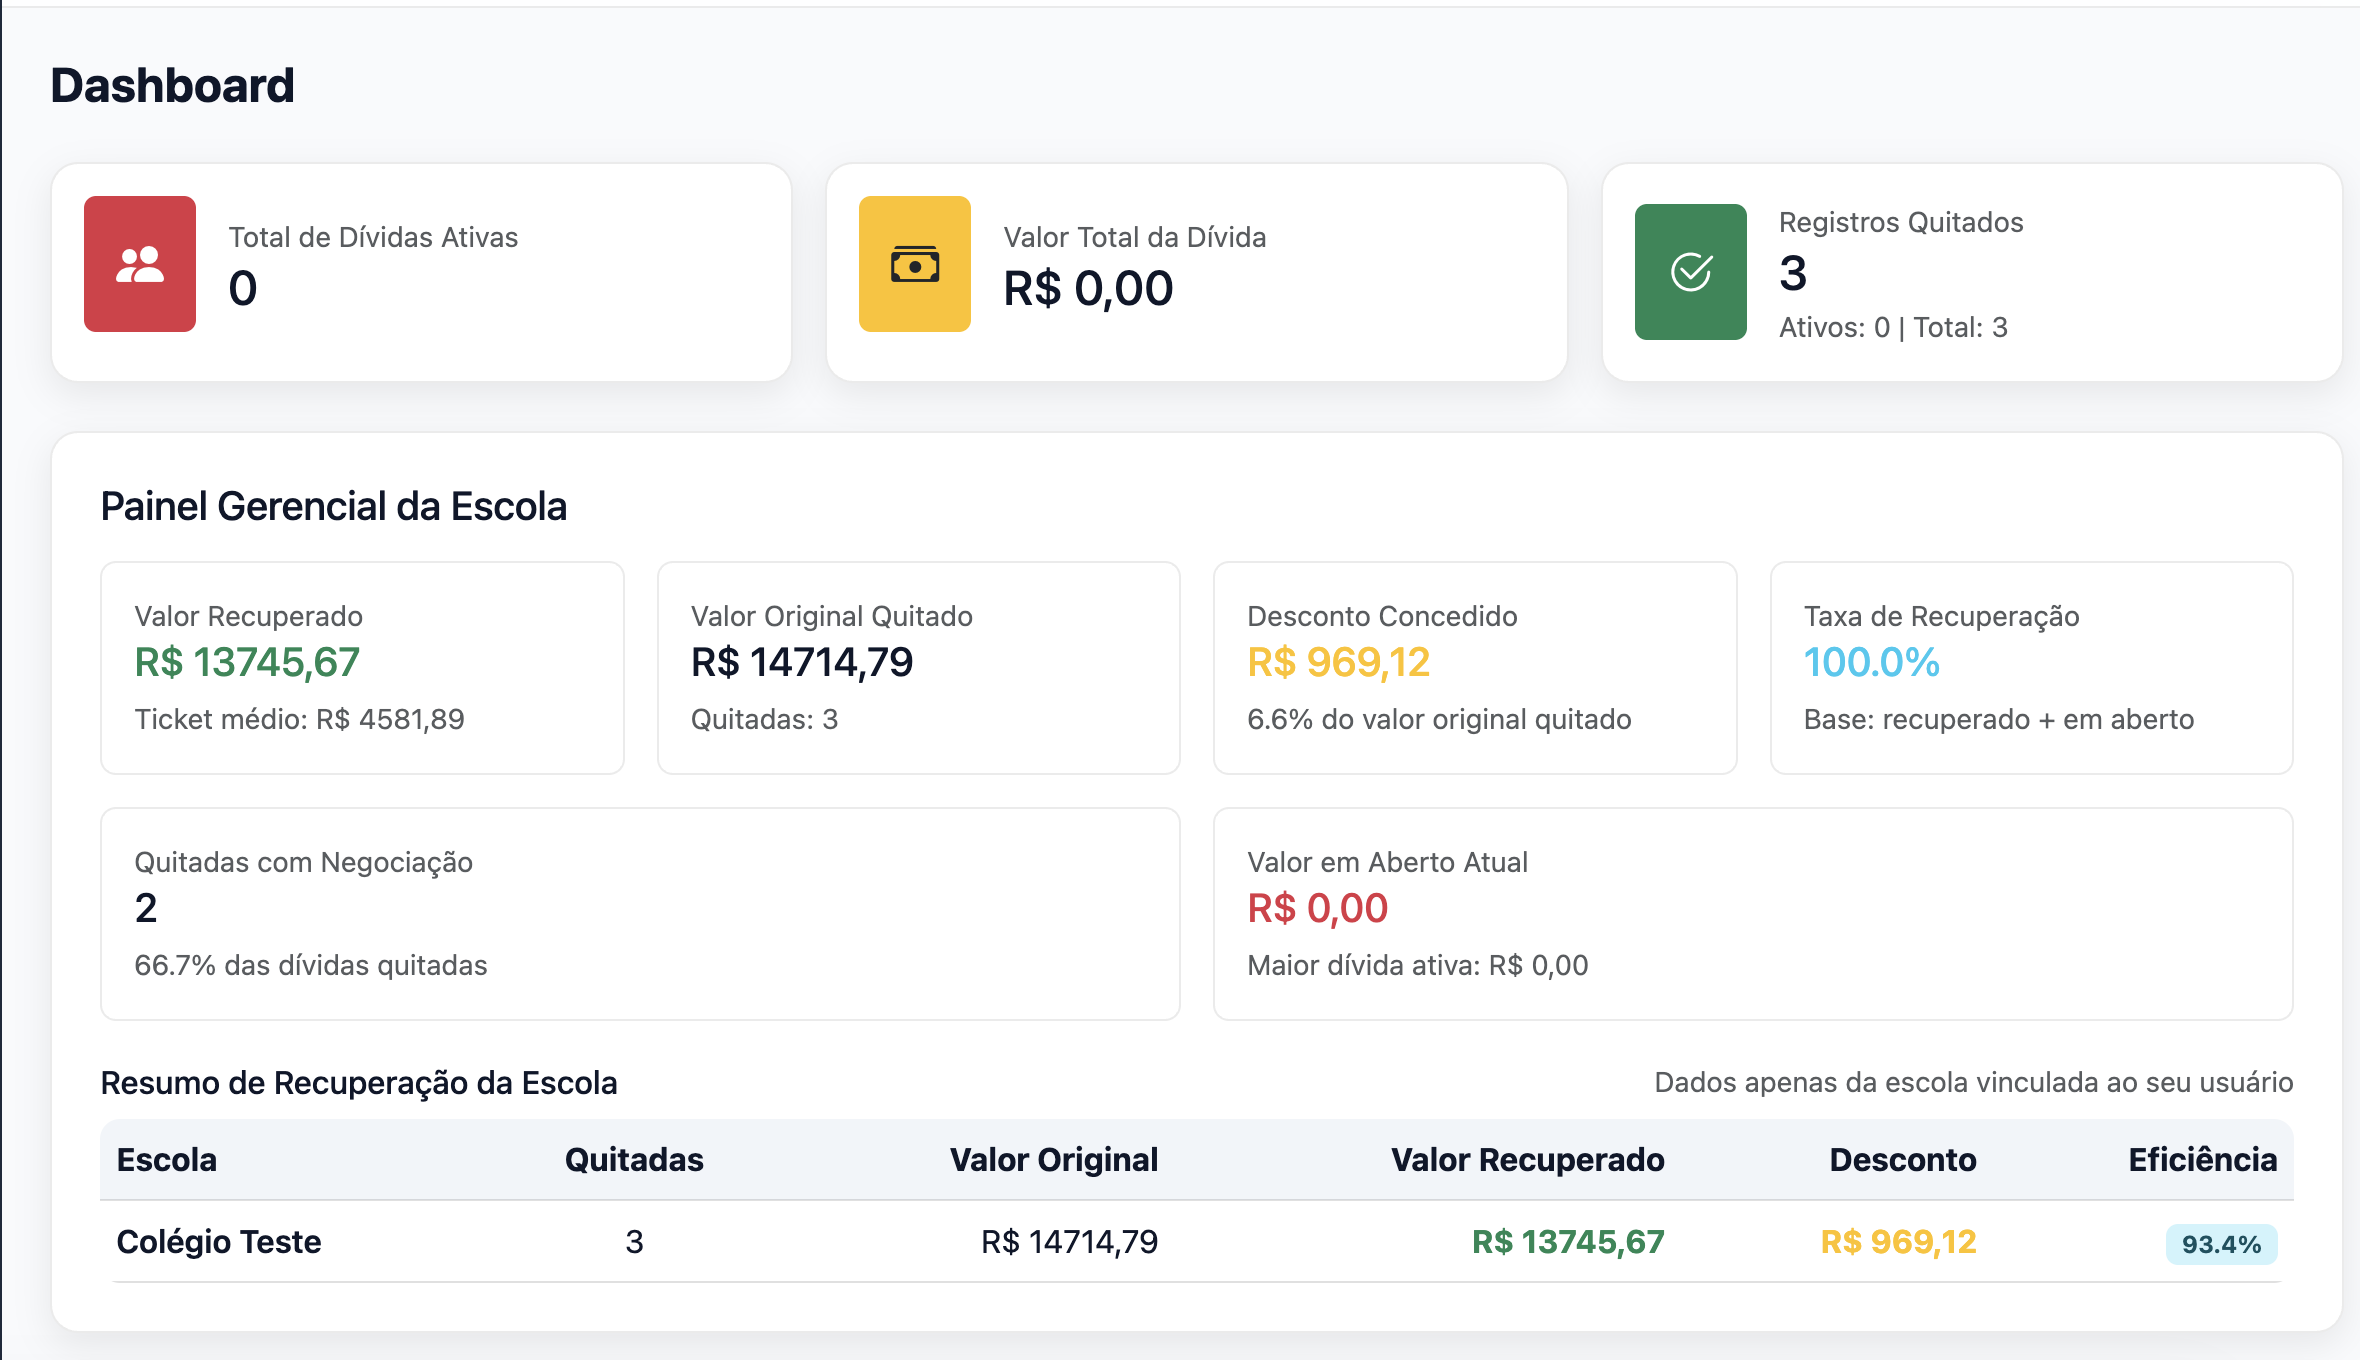Click the red people icon for active debts
This screenshot has width=2360, height=1360.
tap(140, 264)
